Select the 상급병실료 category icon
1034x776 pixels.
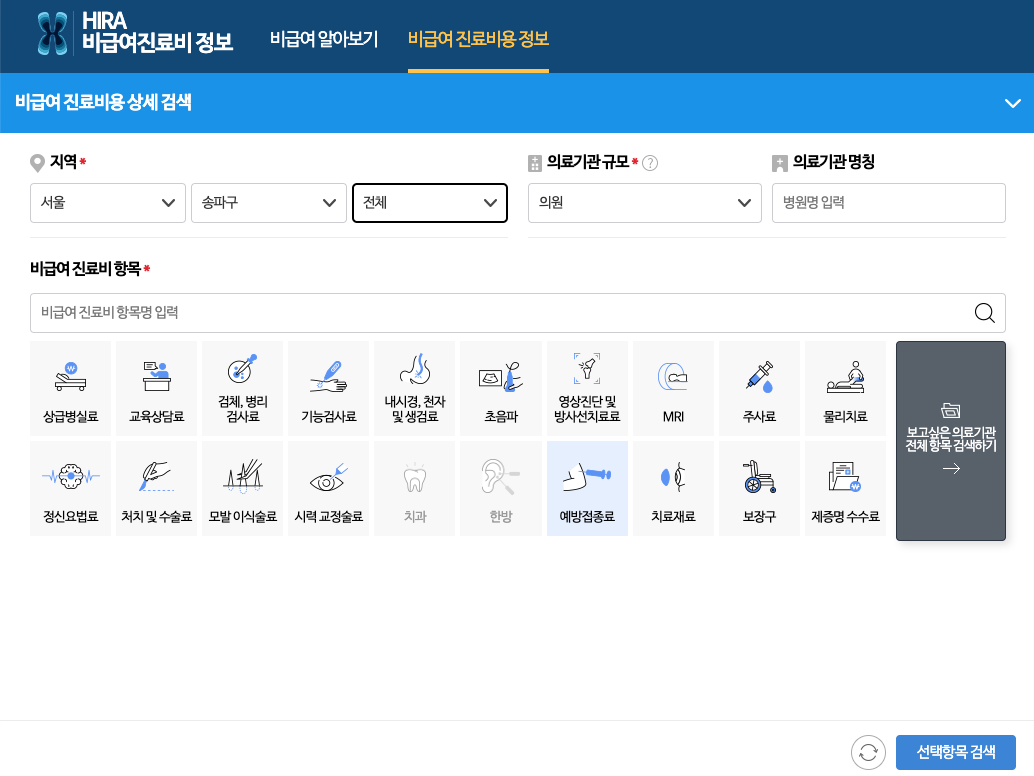click(70, 388)
